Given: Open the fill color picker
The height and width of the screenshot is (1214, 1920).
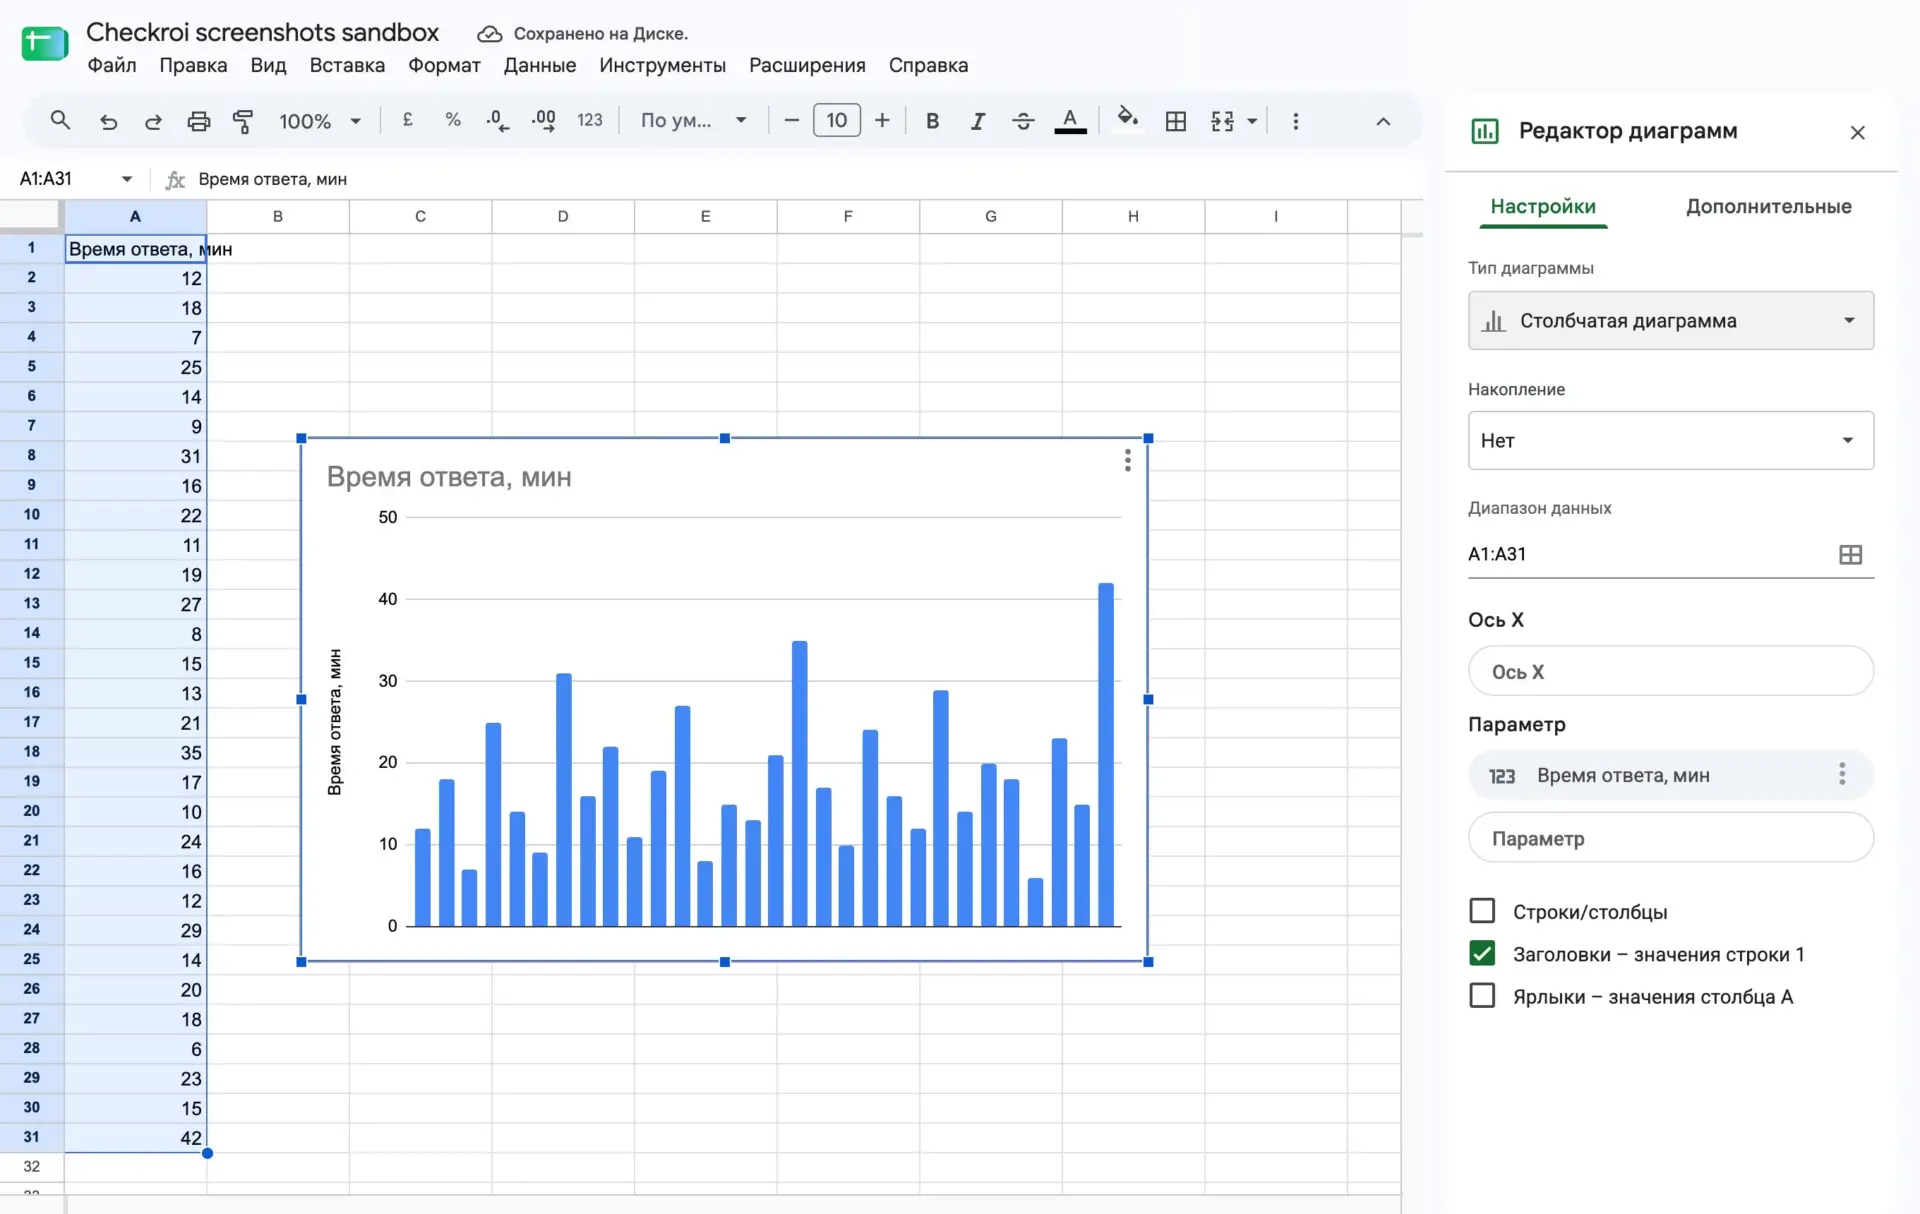Looking at the screenshot, I should coord(1127,119).
